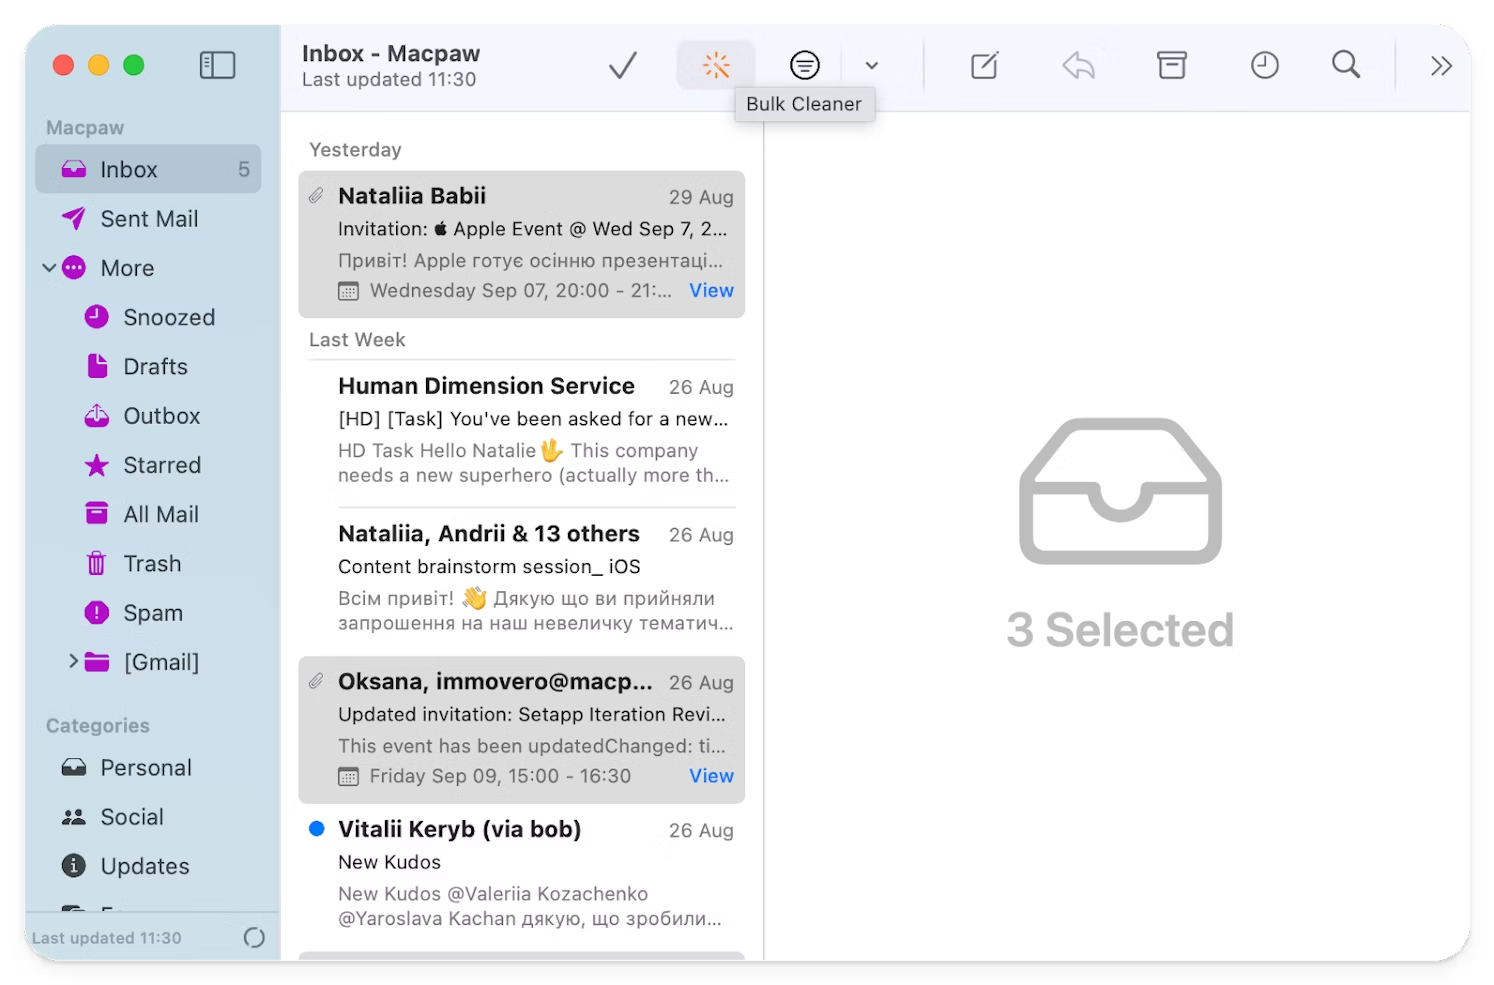Show more toolbar actions with double chevron
The width and height of the screenshot is (1494, 985).
point(1440,64)
